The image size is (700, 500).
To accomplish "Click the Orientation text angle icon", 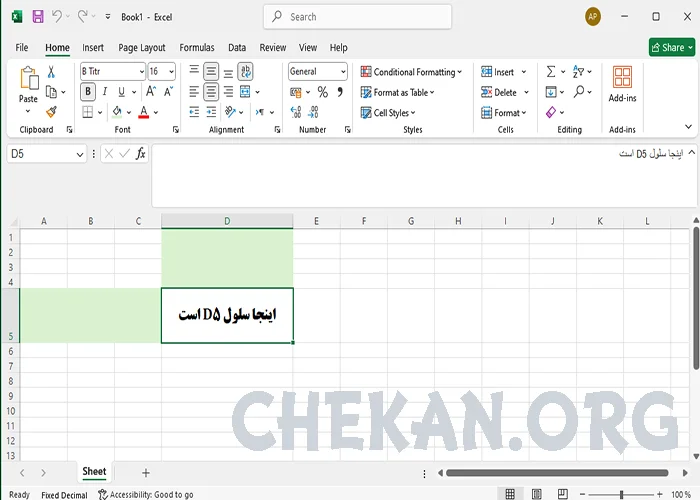I will point(230,112).
